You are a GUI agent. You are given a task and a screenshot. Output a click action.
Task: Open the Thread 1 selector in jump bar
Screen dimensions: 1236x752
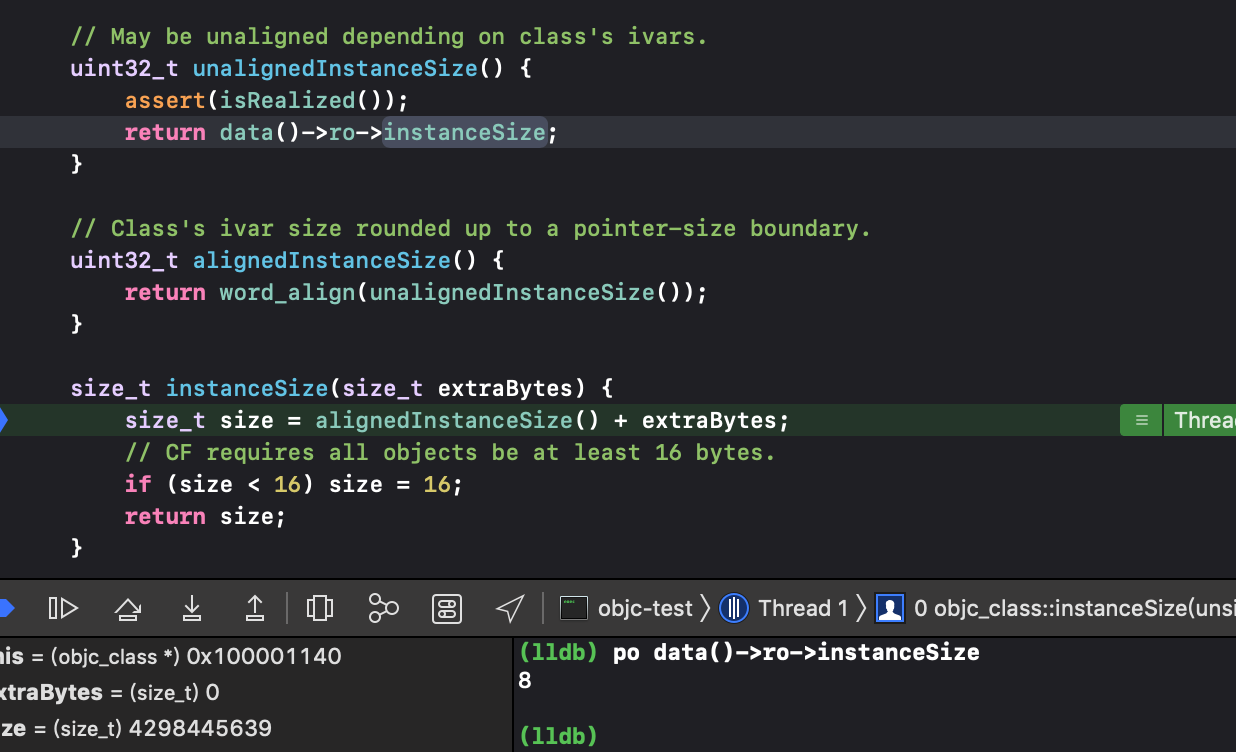(x=803, y=608)
